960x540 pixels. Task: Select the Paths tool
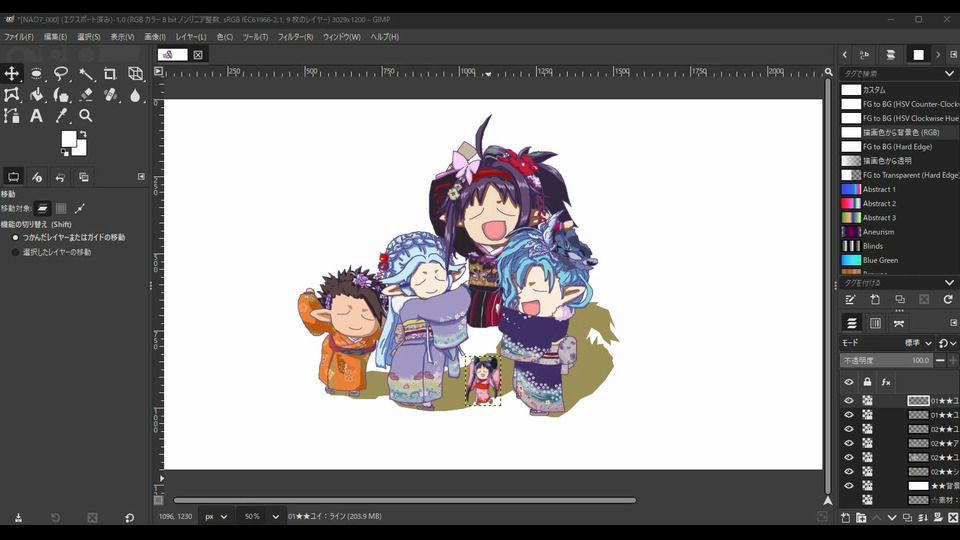click(x=12, y=116)
